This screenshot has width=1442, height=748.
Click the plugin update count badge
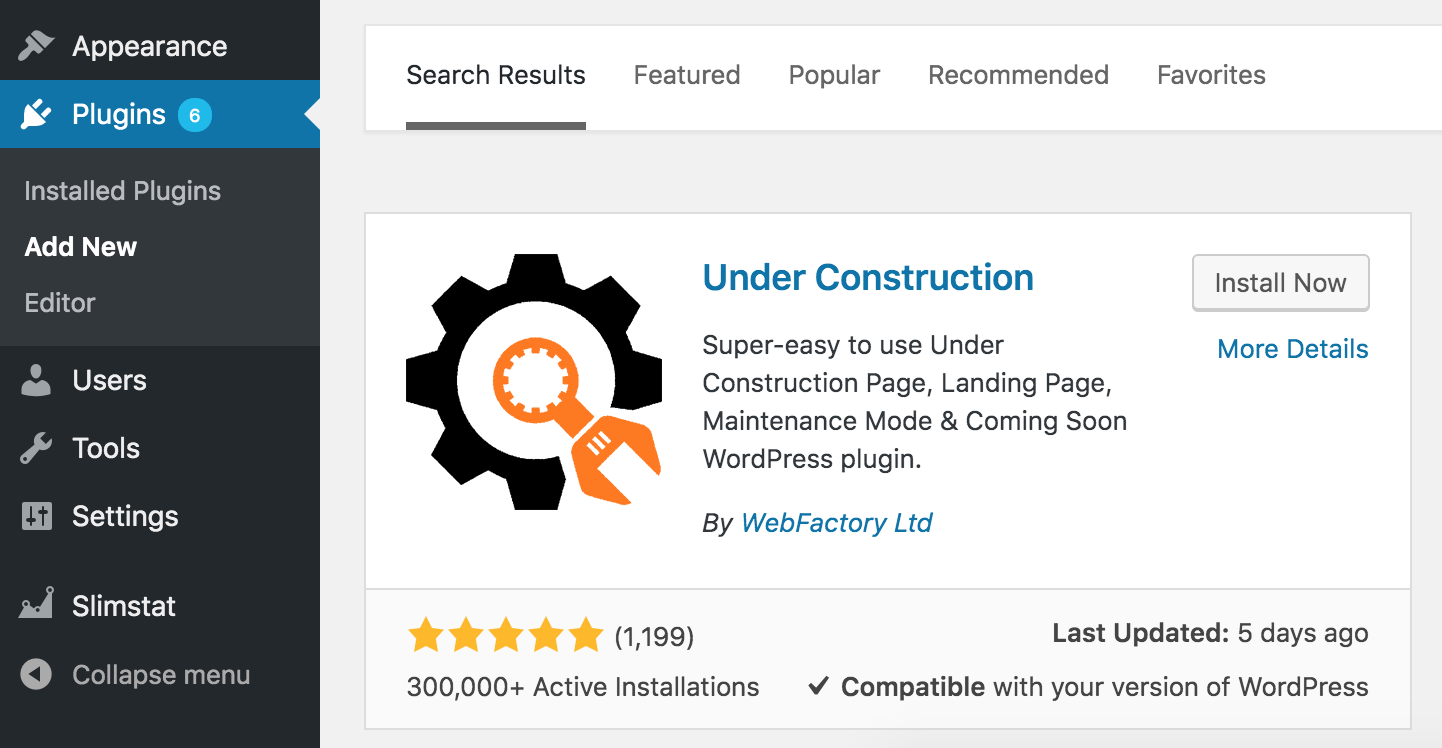tap(195, 115)
